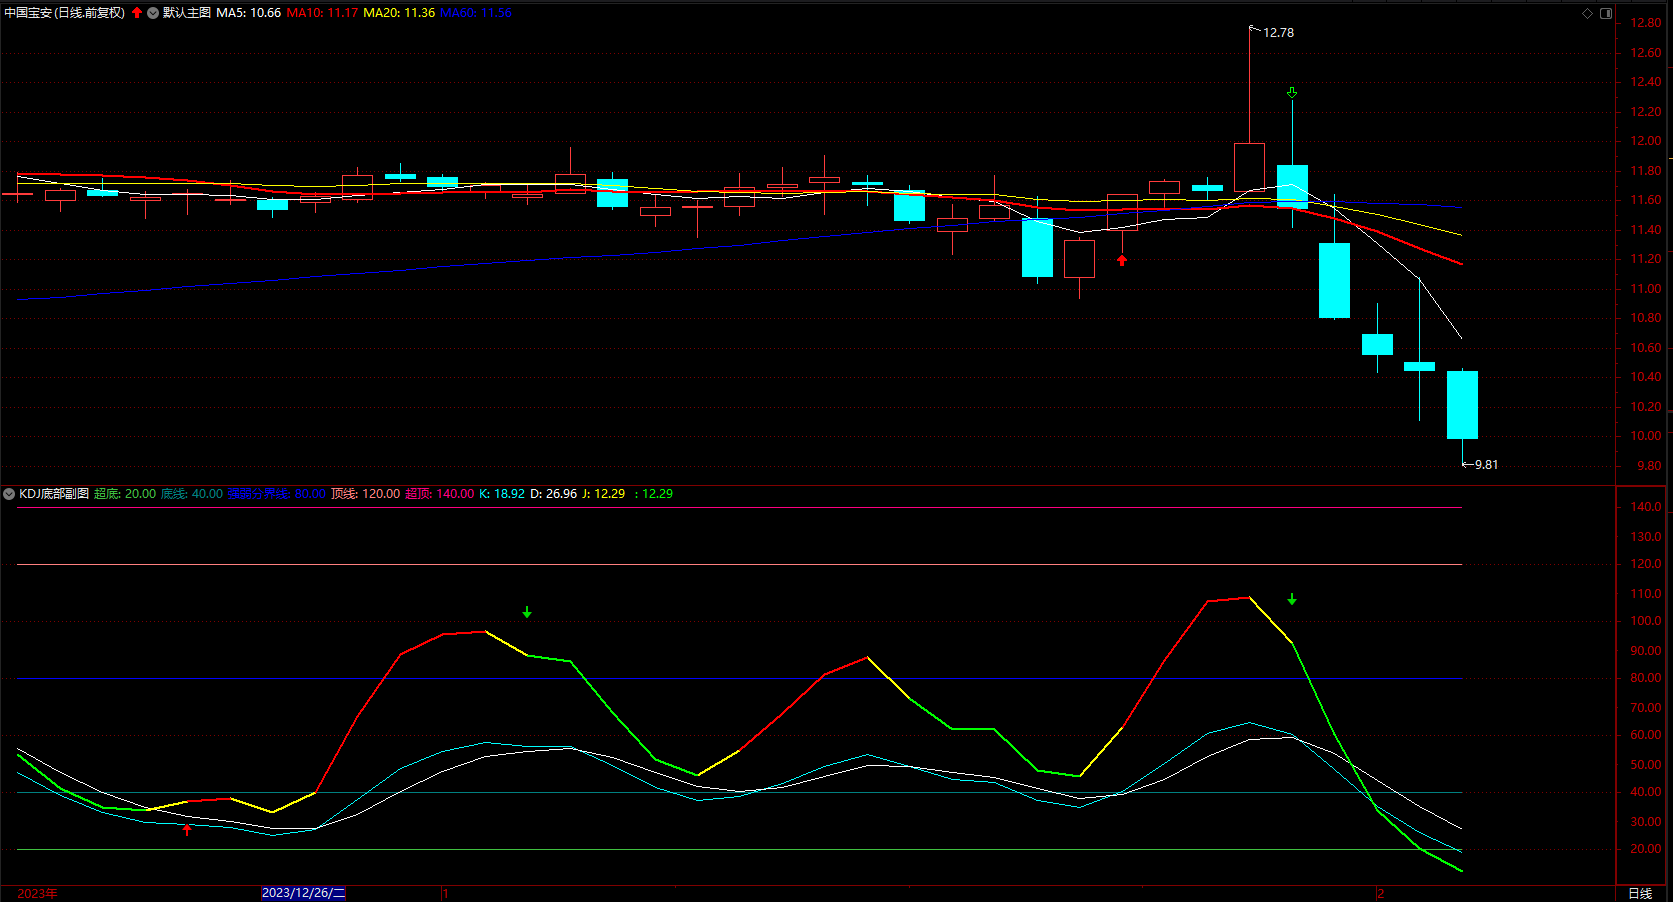The height and width of the screenshot is (902, 1673).
Task: Click the 2023年 label on time axis
Action: (37, 893)
